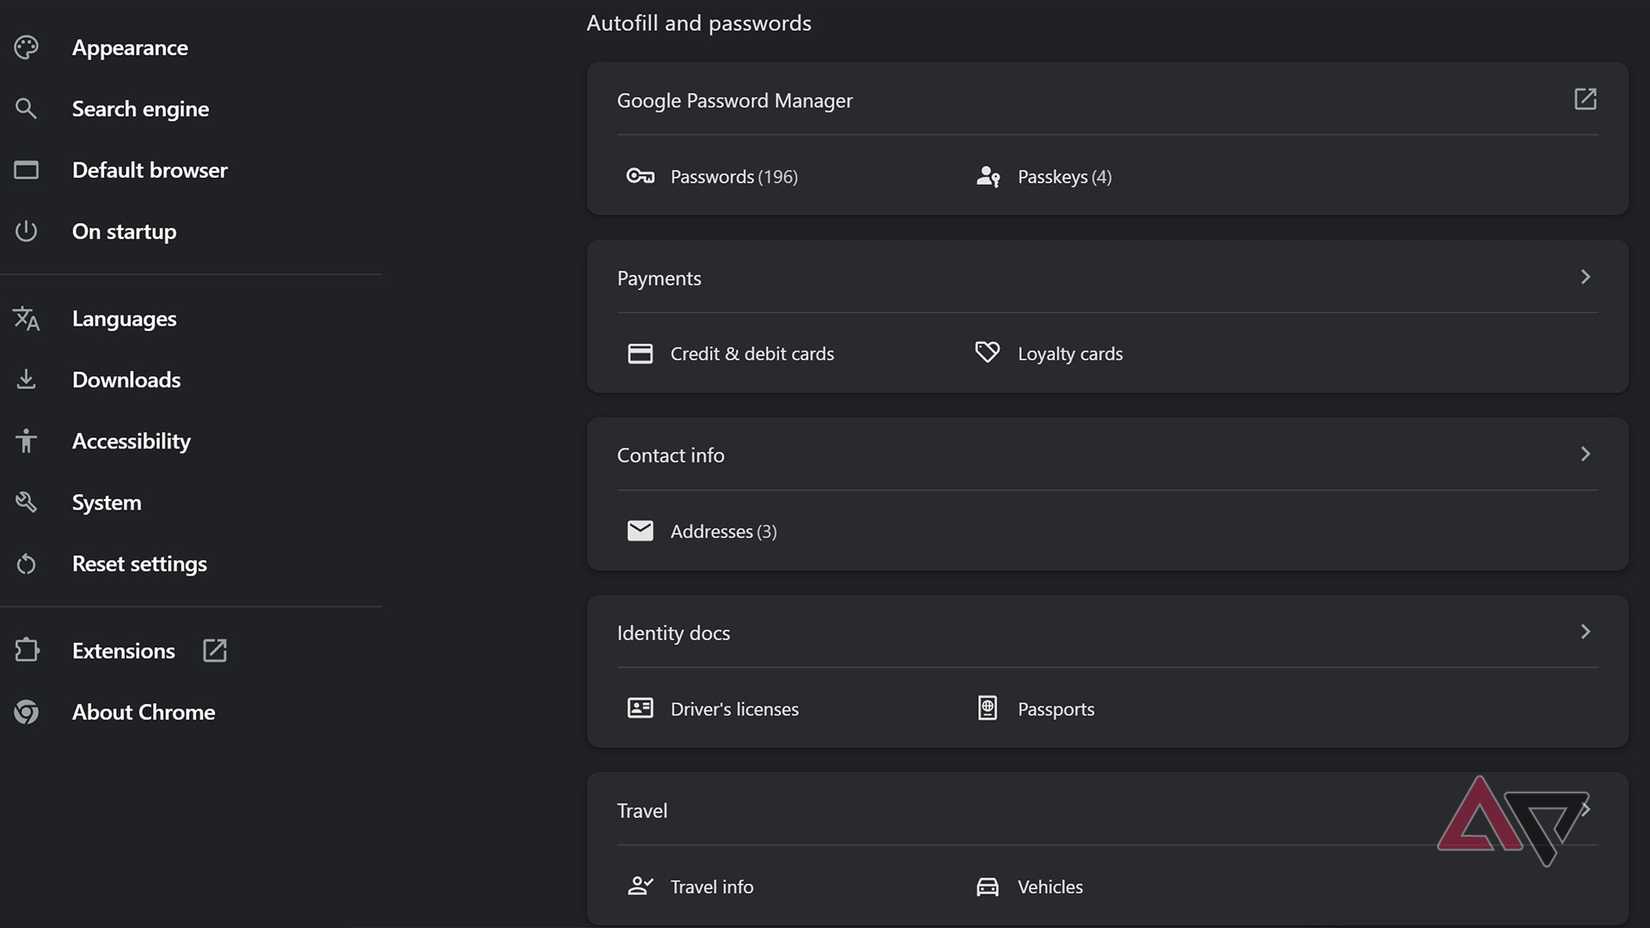The width and height of the screenshot is (1650, 928).
Task: Expand the Payments section chevron
Action: click(1585, 277)
